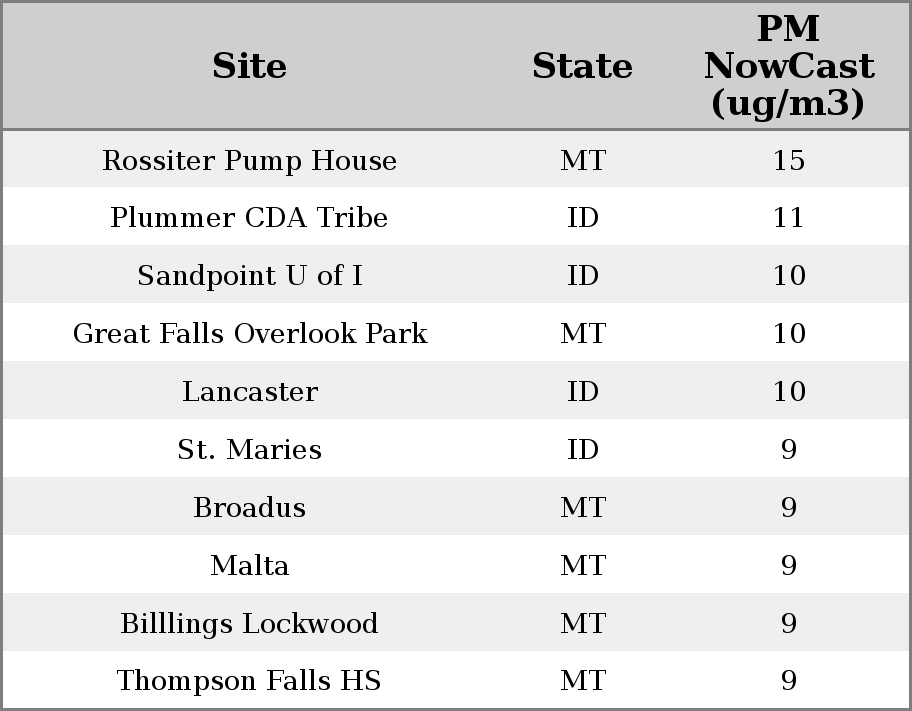Viewport: 912px width, 711px height.
Task: Click Plummer CDA Tribe NowCast value 11
Action: 788,218
